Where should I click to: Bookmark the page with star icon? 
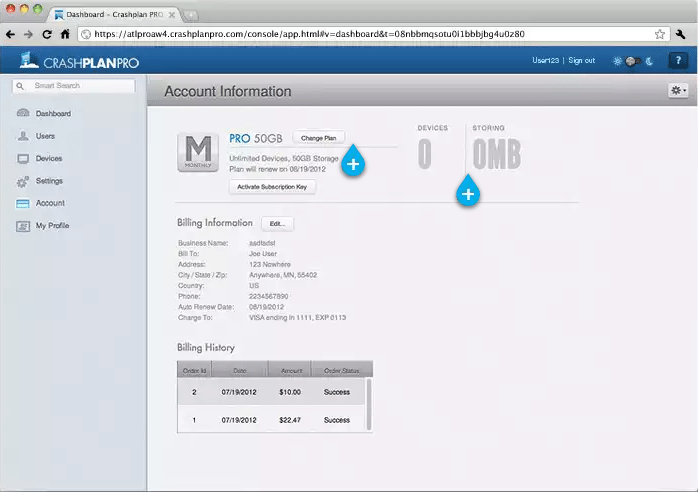660,34
